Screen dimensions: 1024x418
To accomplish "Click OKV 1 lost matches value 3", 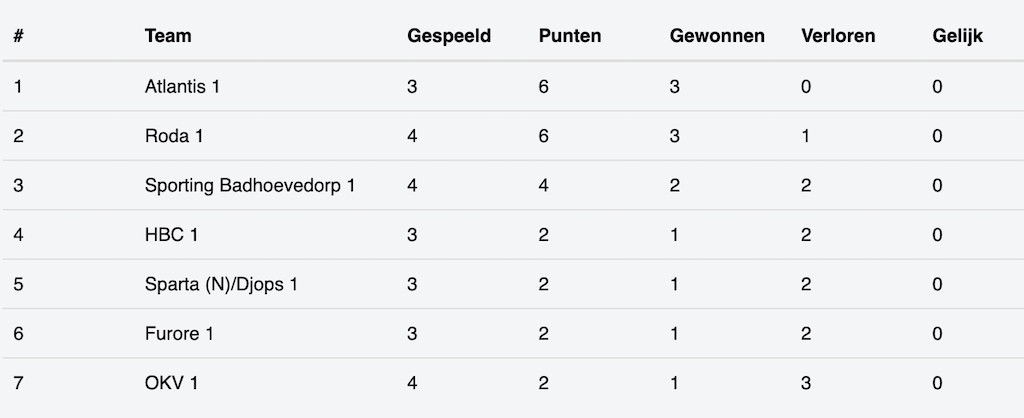I will coord(806,383).
